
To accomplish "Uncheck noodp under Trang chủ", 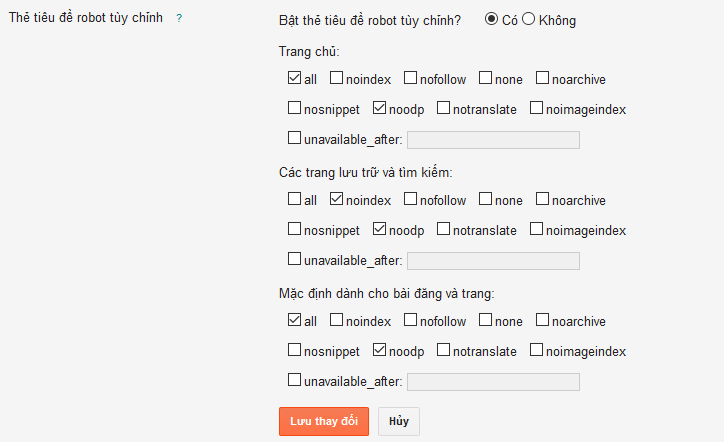I will [379, 108].
